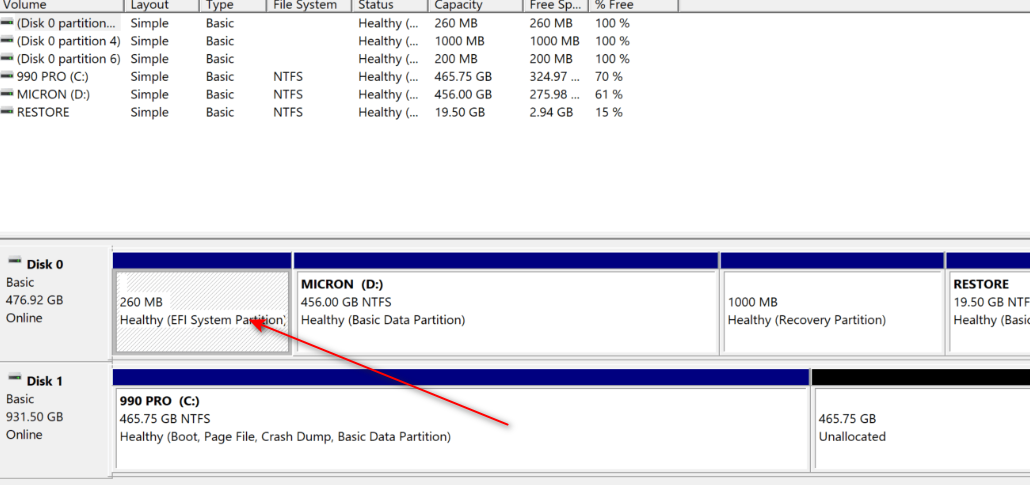Select the 1000 MB Recovery Partition block
Screen dimensions: 1030x485
point(833,312)
